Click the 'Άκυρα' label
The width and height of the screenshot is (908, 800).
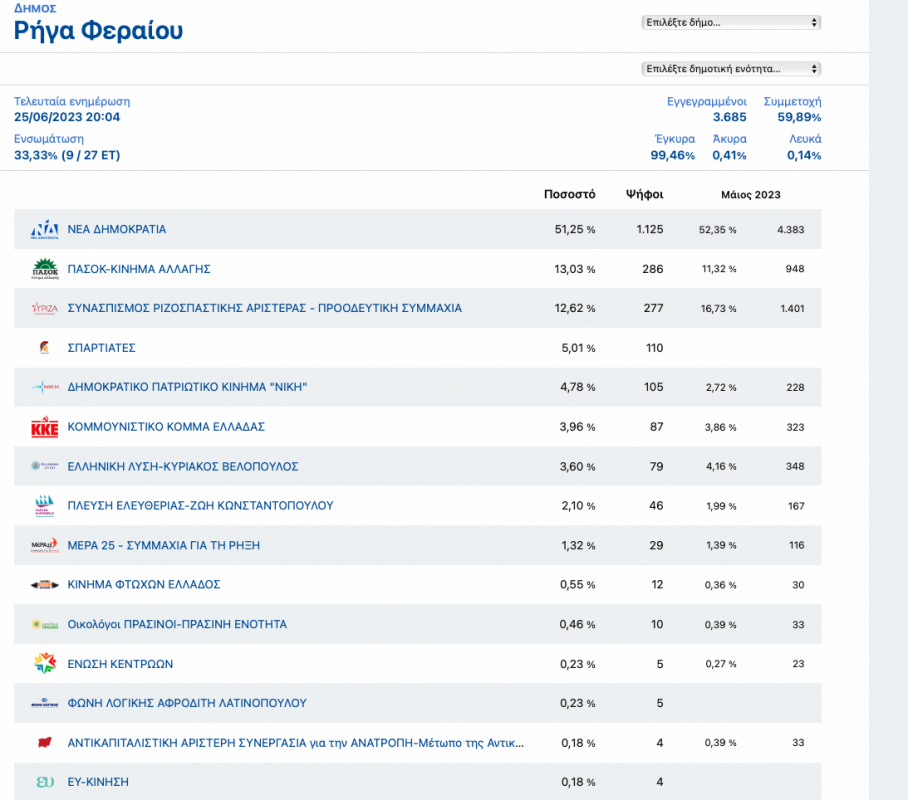730,139
